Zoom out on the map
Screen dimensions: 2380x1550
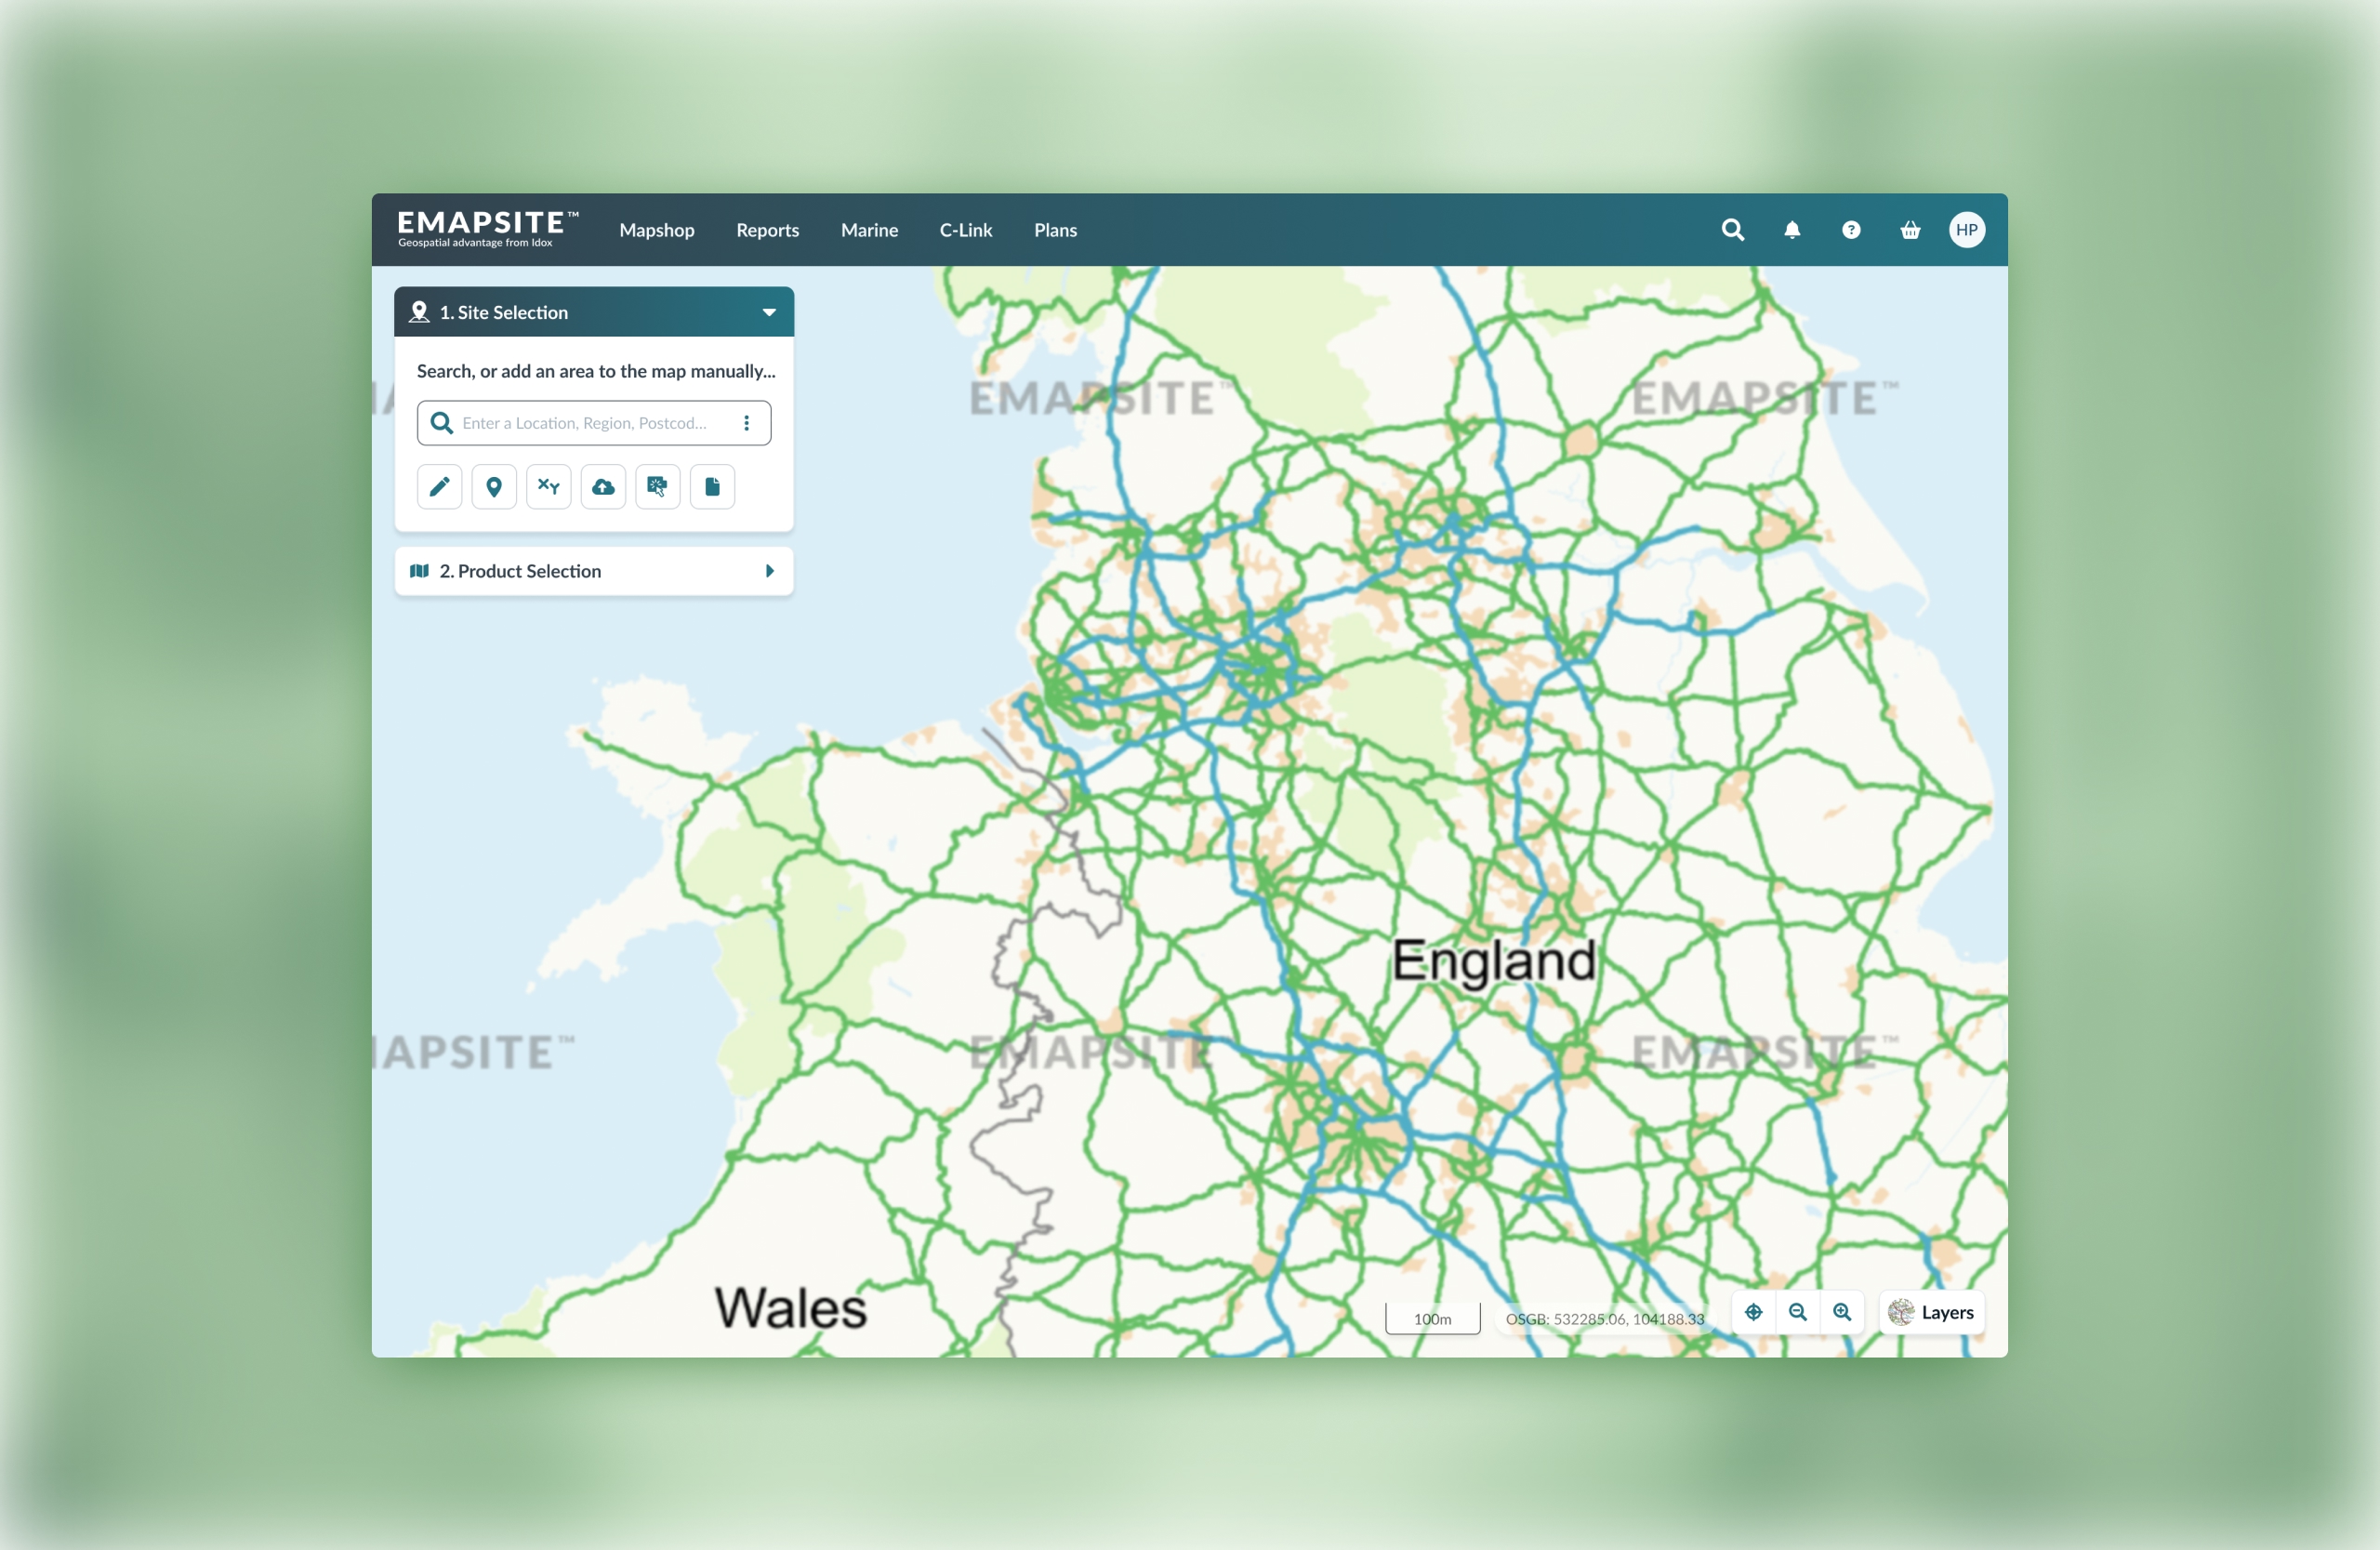point(1797,1312)
